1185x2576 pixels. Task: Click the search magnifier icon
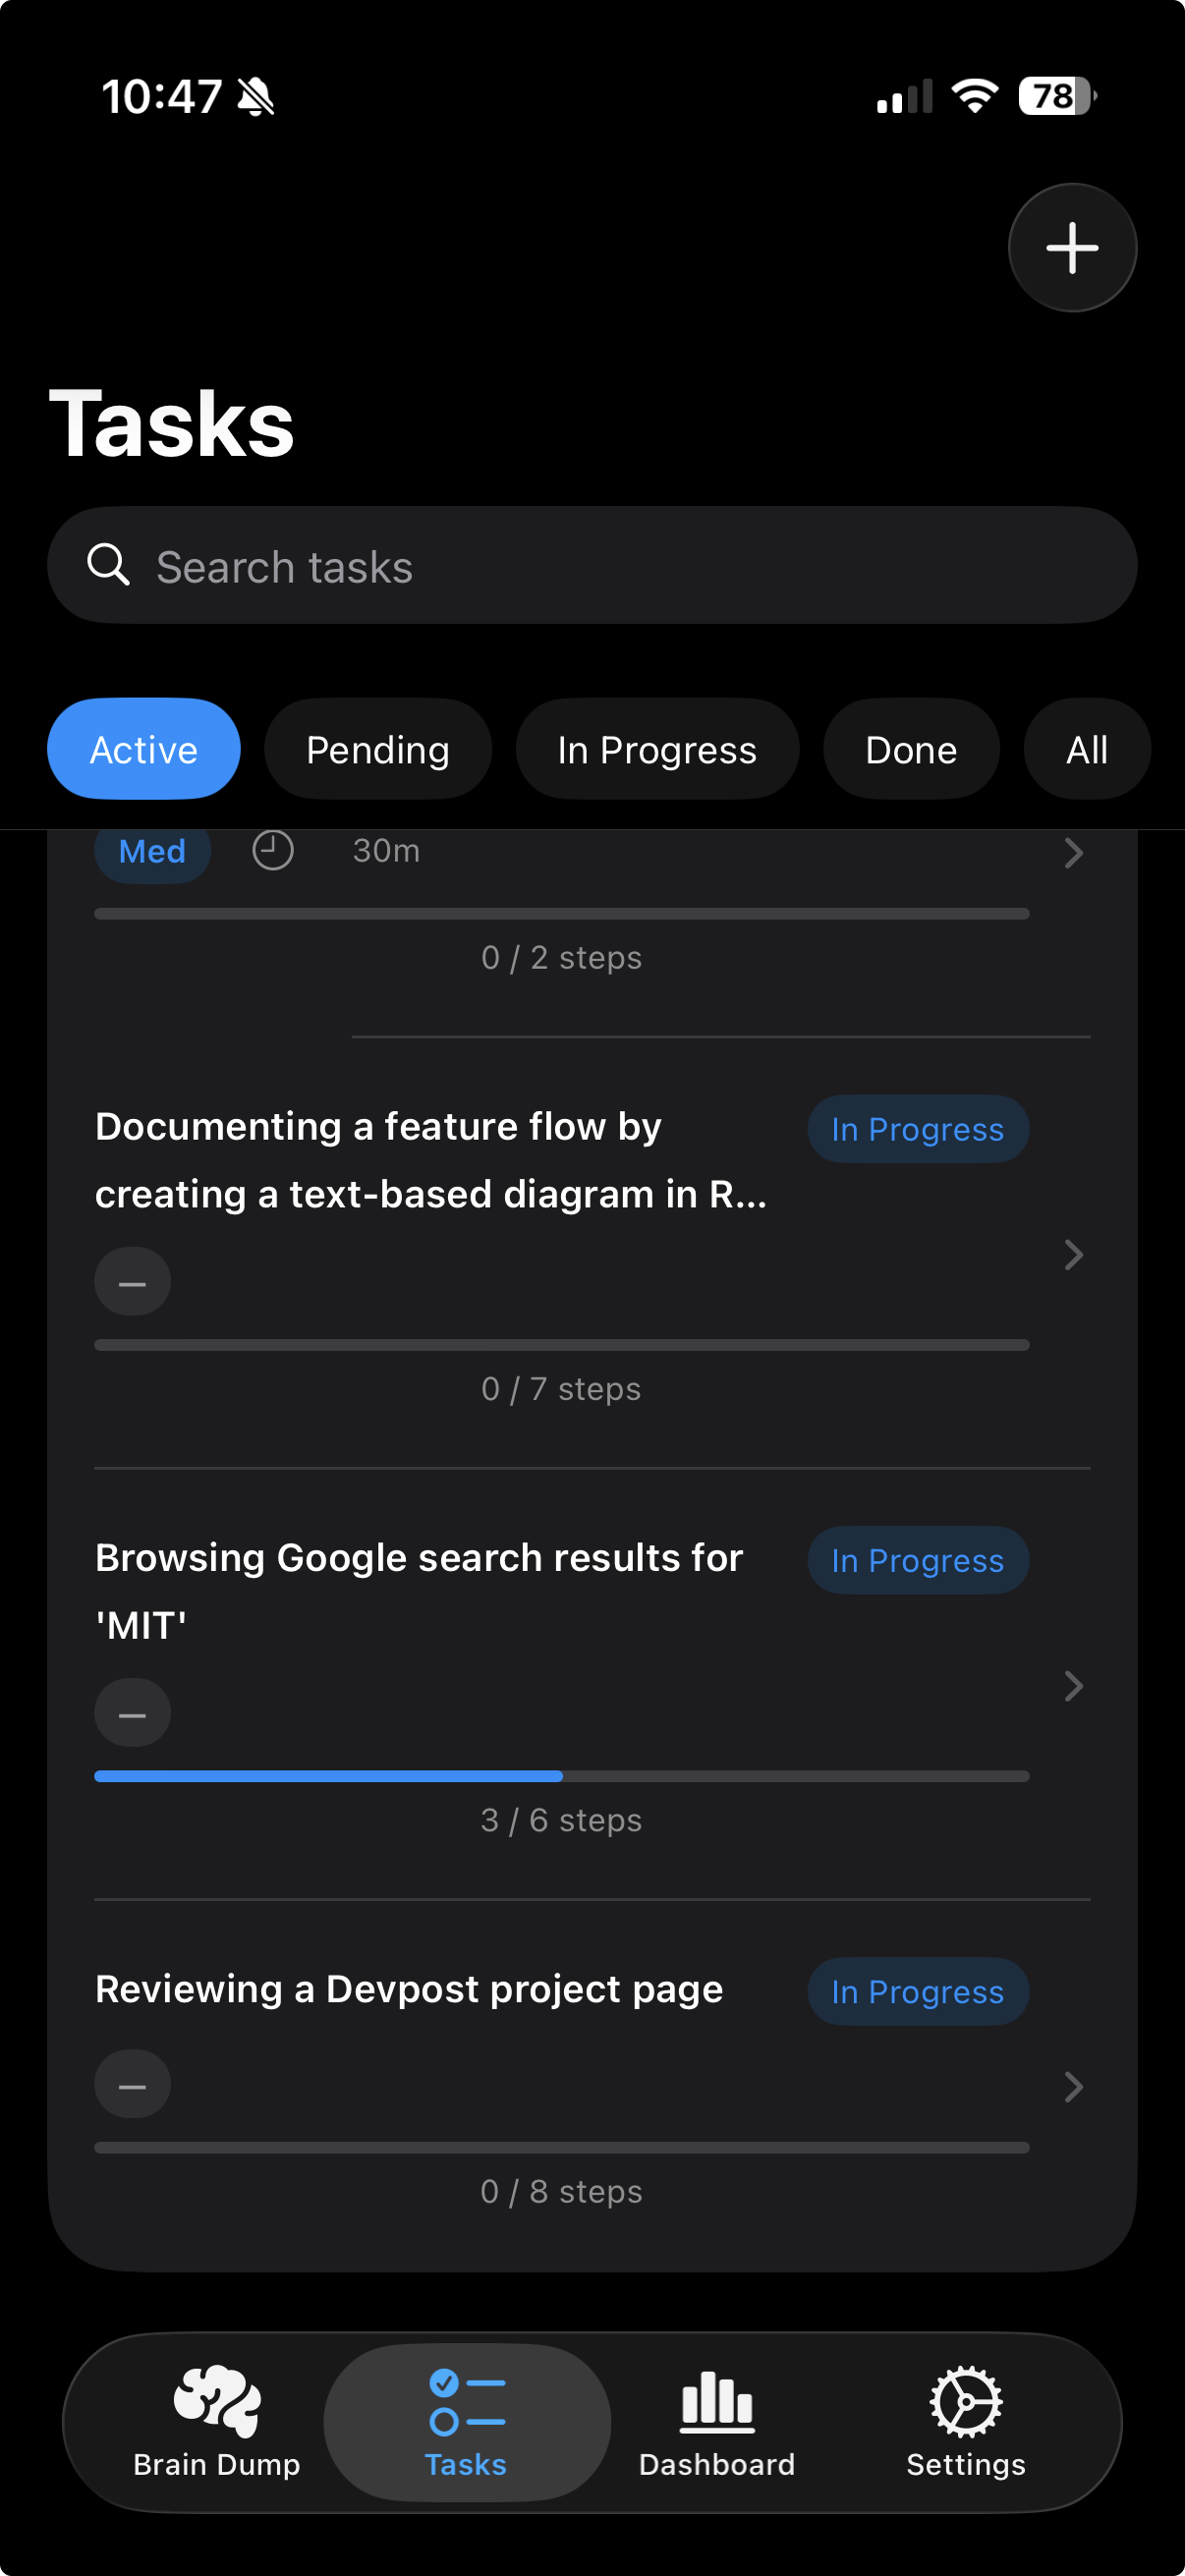click(x=108, y=565)
